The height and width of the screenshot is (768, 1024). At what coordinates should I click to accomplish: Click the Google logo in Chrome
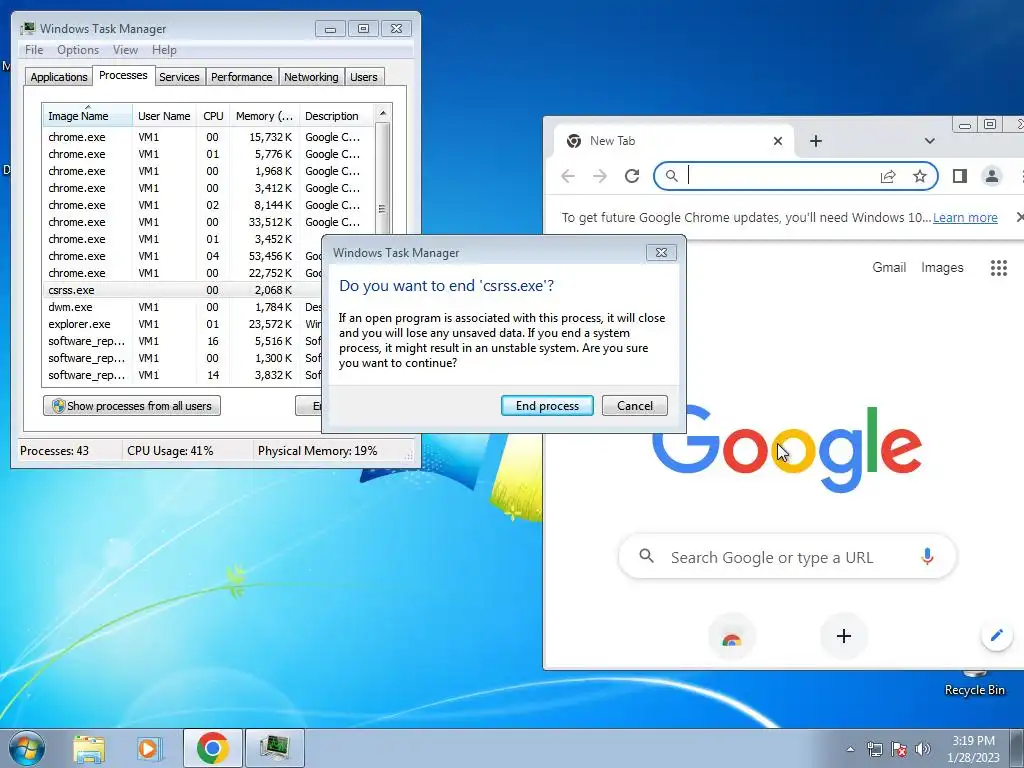click(x=786, y=448)
